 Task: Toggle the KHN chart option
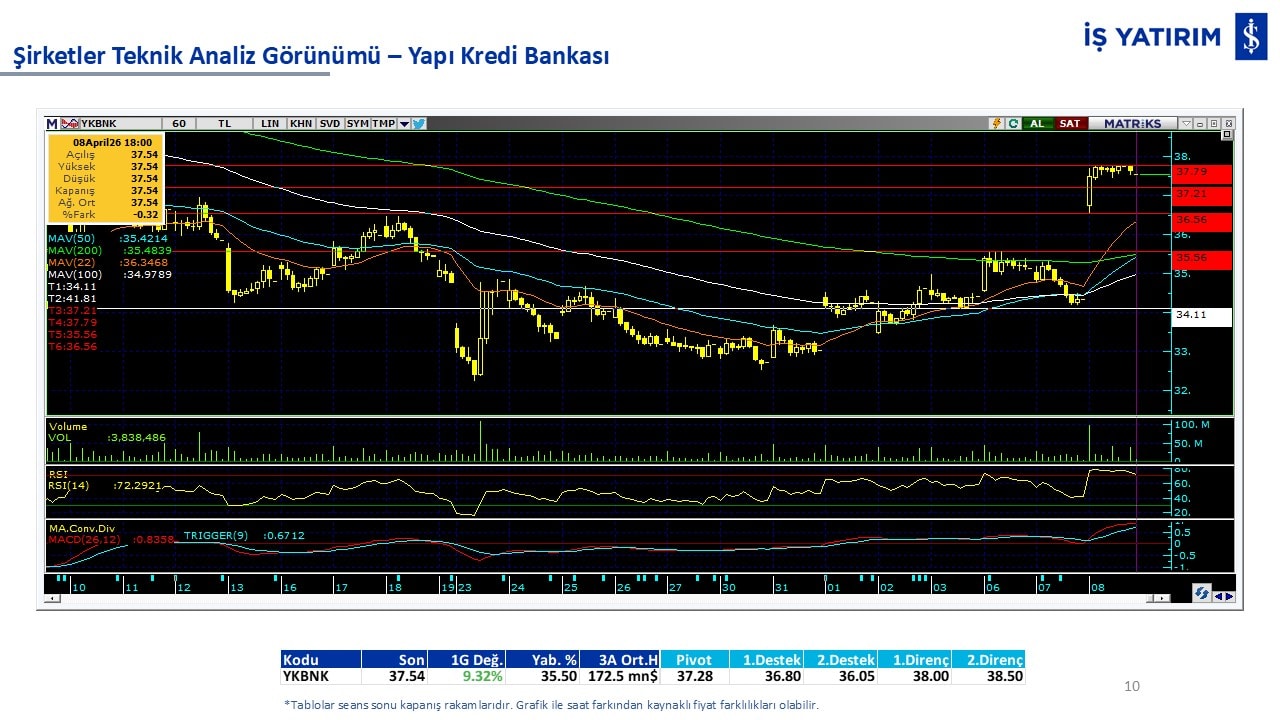[300, 124]
